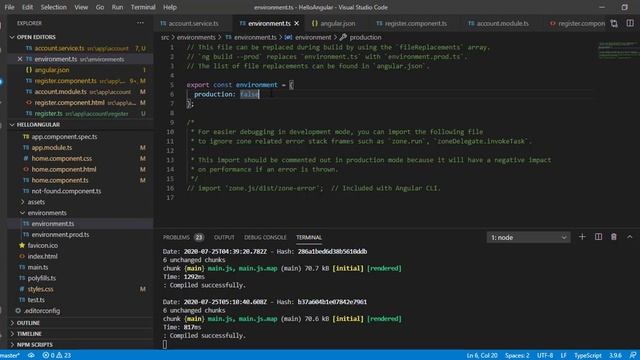Open environment.prod.ts in explorer tree

coord(60,235)
